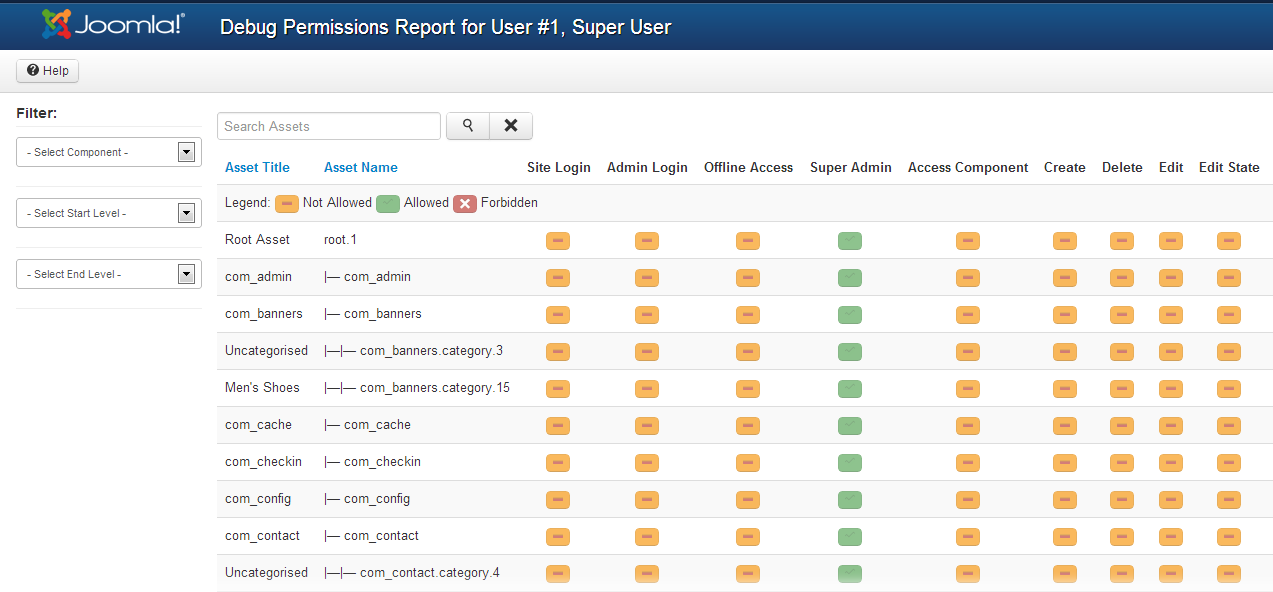Screen dimensions: 1273x592
Task: Click the com_contact.category.4 asset name
Action: click(x=412, y=573)
